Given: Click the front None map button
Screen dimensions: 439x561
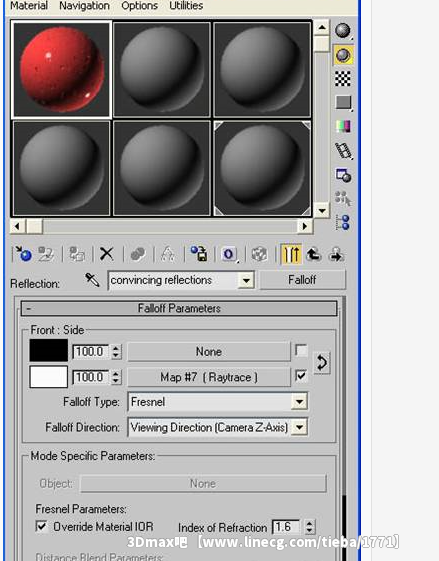Looking at the screenshot, I should pyautogui.click(x=209, y=352).
